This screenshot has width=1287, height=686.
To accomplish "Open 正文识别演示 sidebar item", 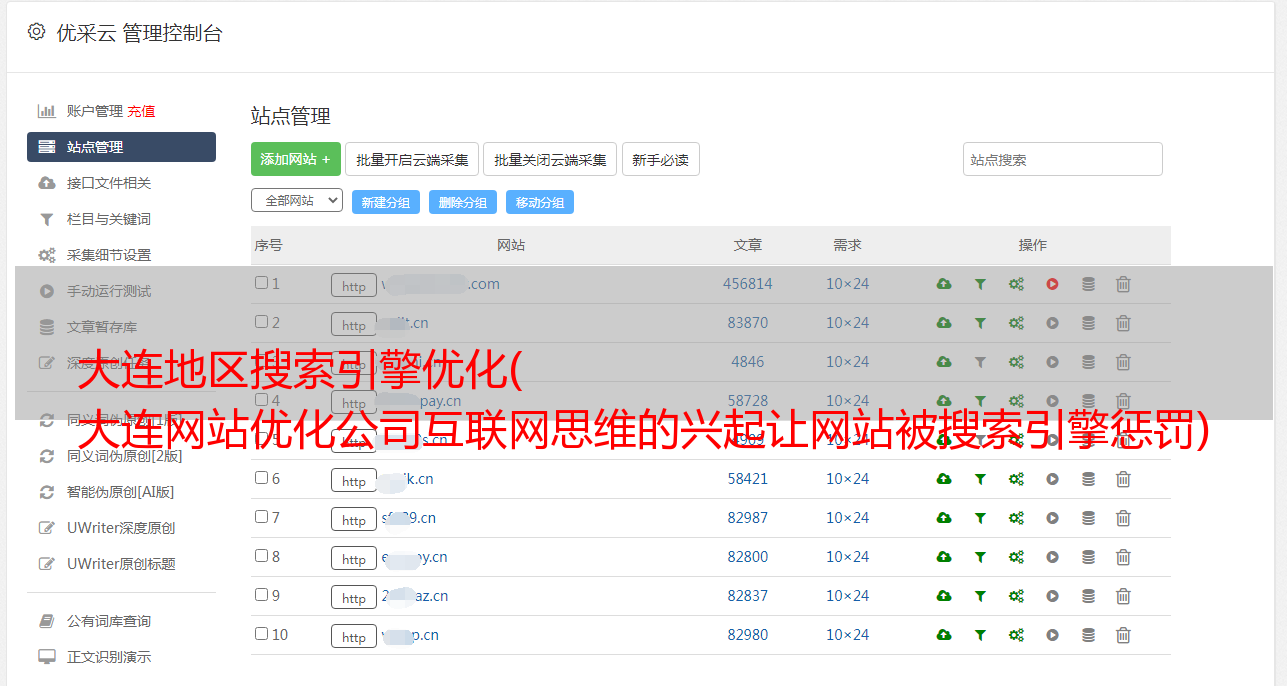I will click(x=108, y=657).
